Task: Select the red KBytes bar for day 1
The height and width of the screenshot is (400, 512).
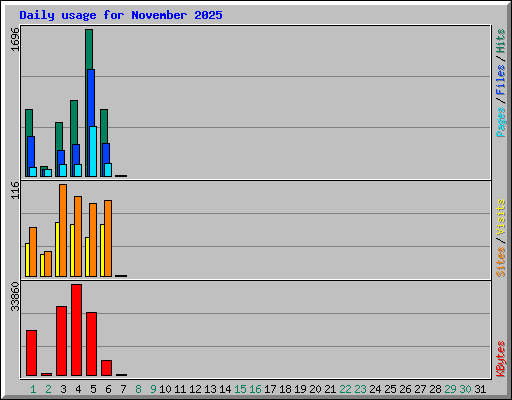Action: [31, 353]
